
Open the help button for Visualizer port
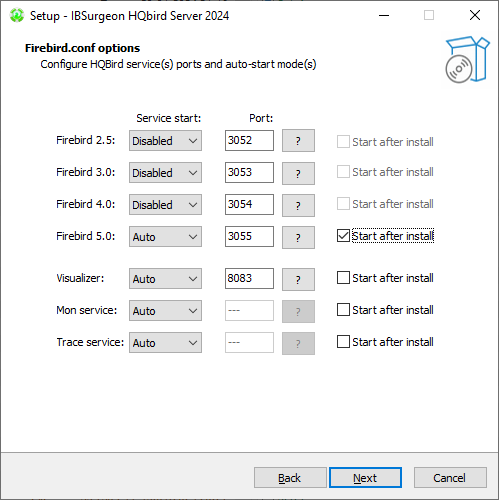pyautogui.click(x=298, y=279)
